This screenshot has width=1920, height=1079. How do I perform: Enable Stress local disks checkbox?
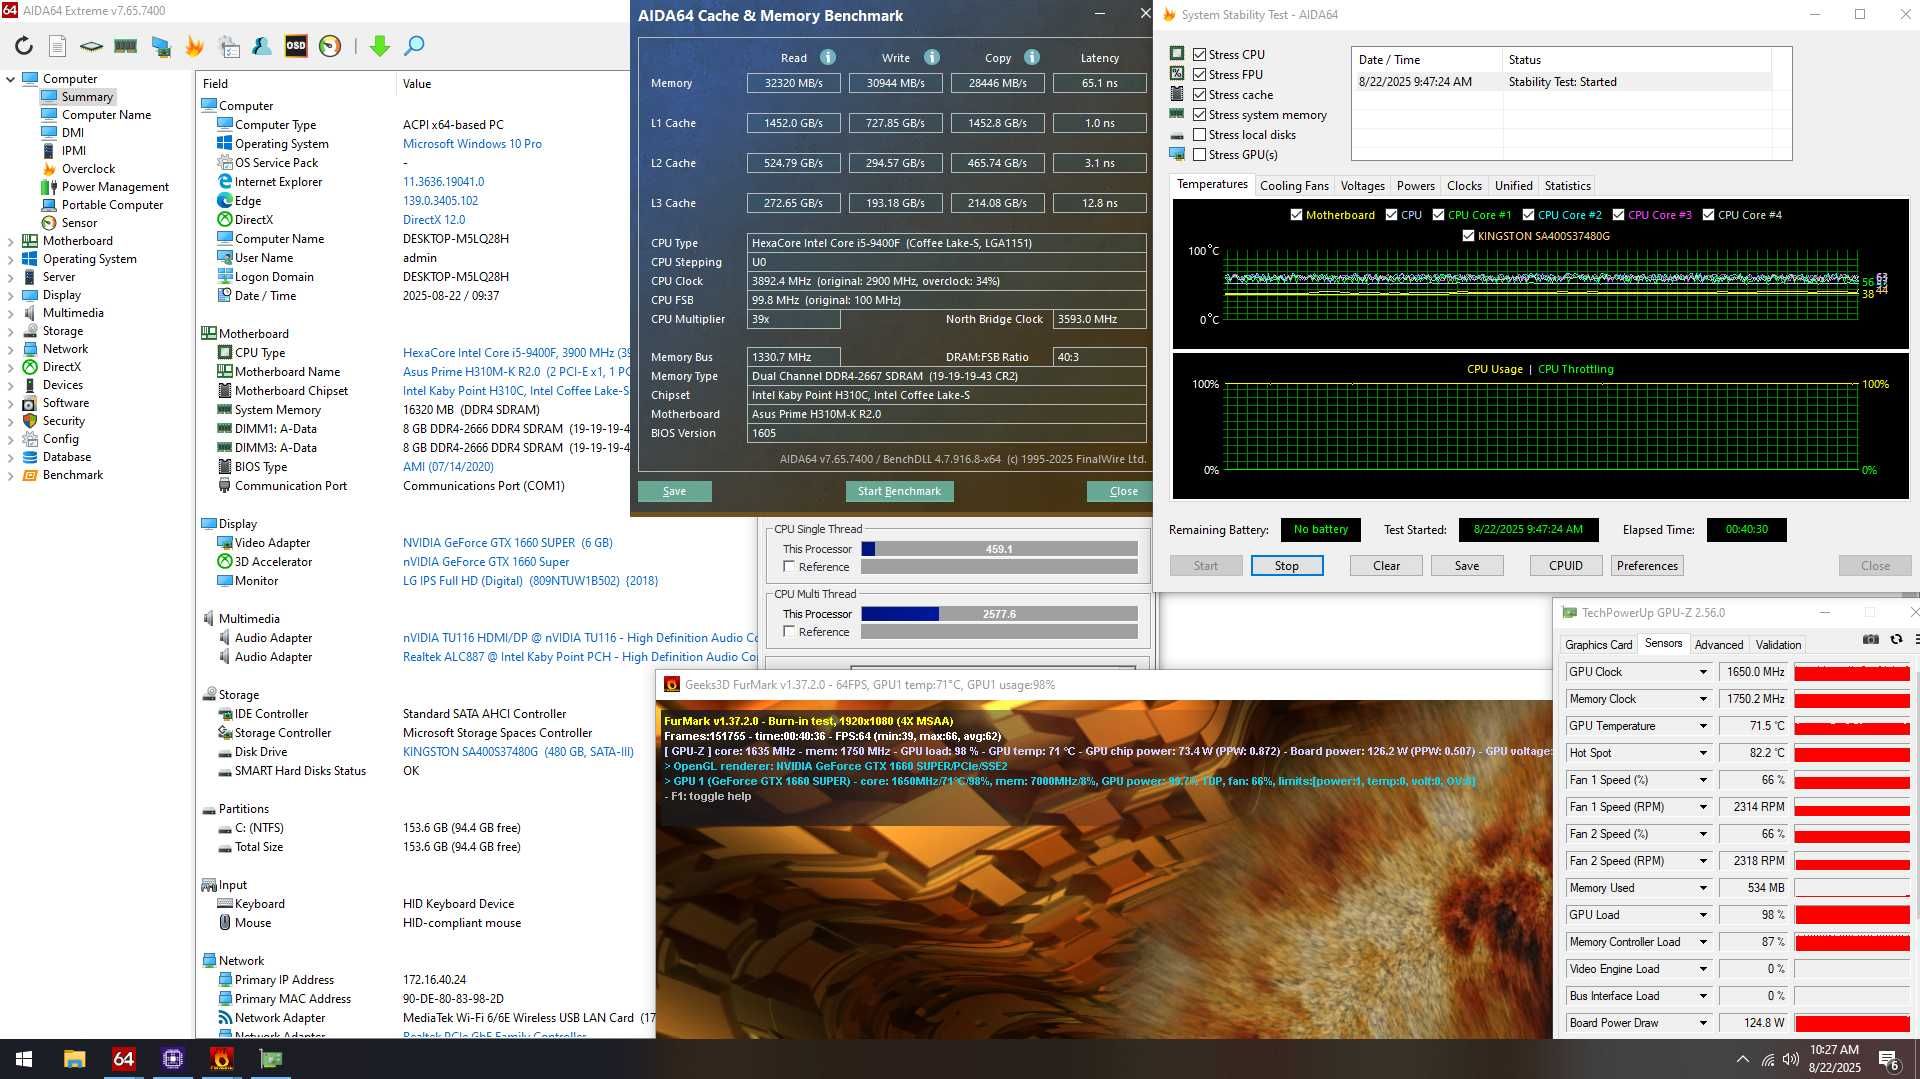click(1200, 135)
